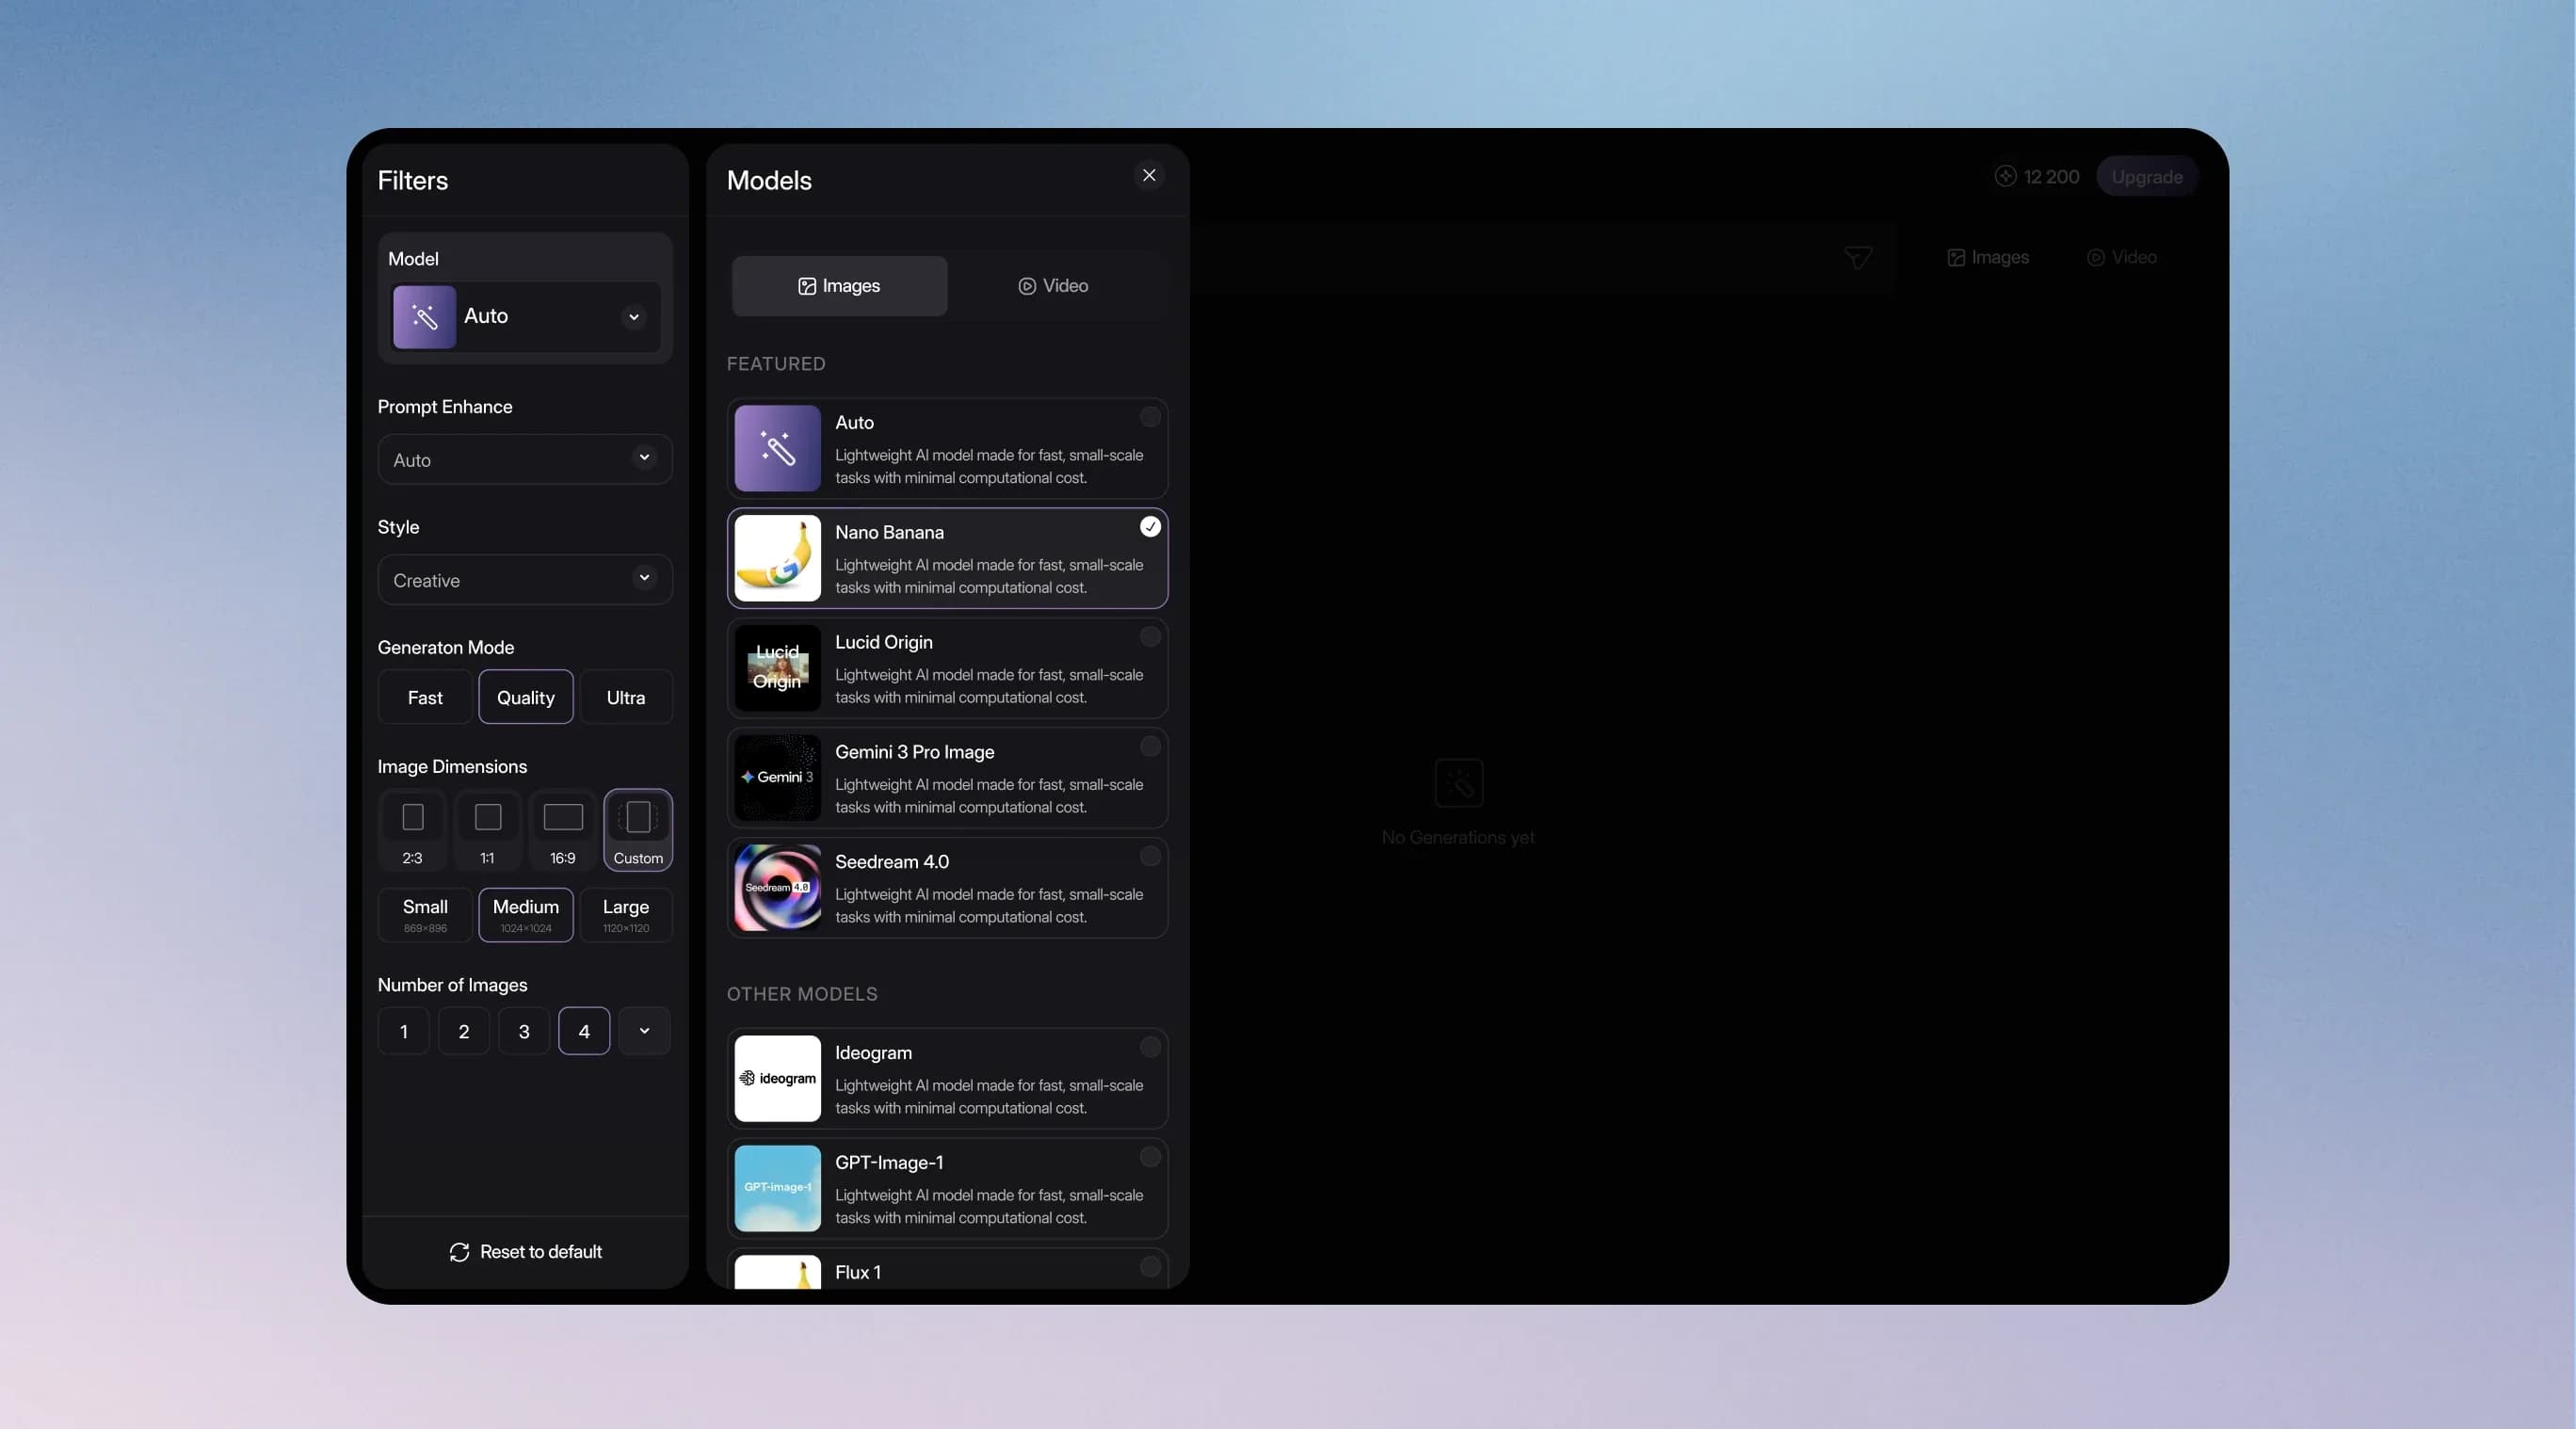Click the filter funnel icon

tap(1857, 258)
